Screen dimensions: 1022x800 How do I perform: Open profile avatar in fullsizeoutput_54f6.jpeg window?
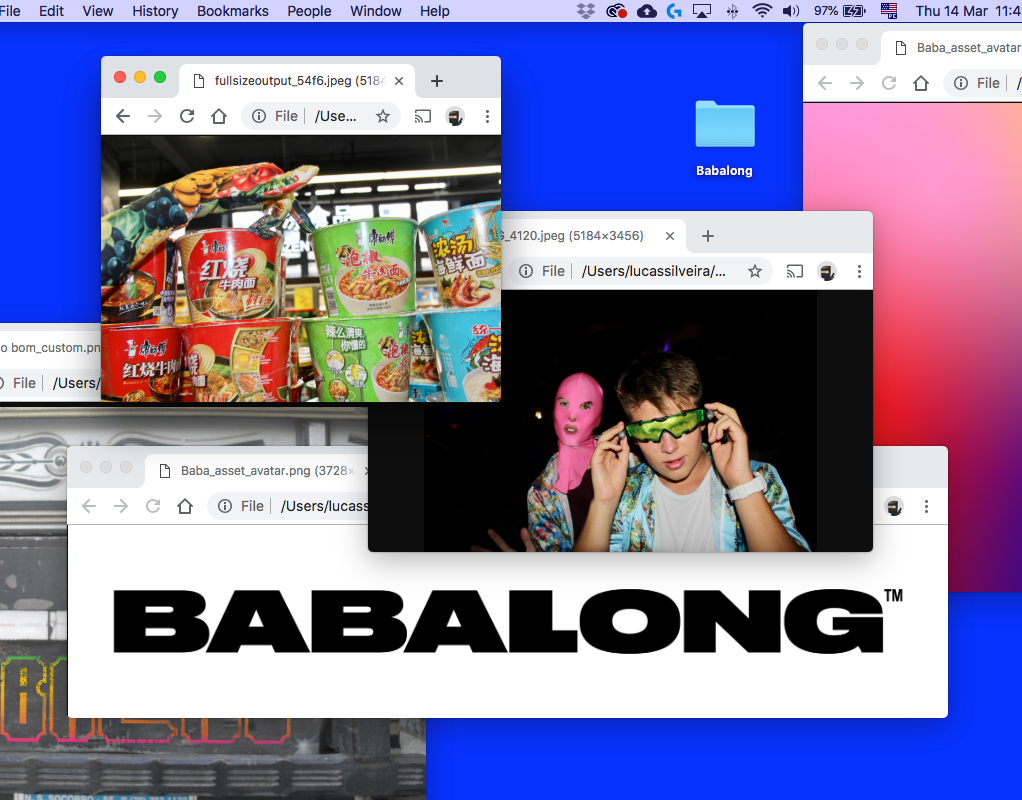tap(455, 117)
